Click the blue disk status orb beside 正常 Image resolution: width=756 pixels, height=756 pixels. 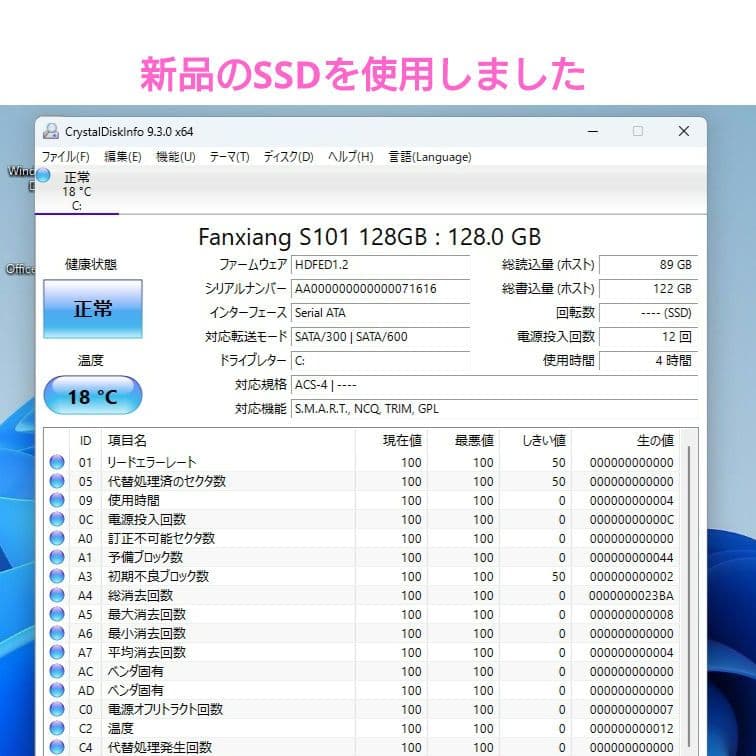[x=43, y=175]
